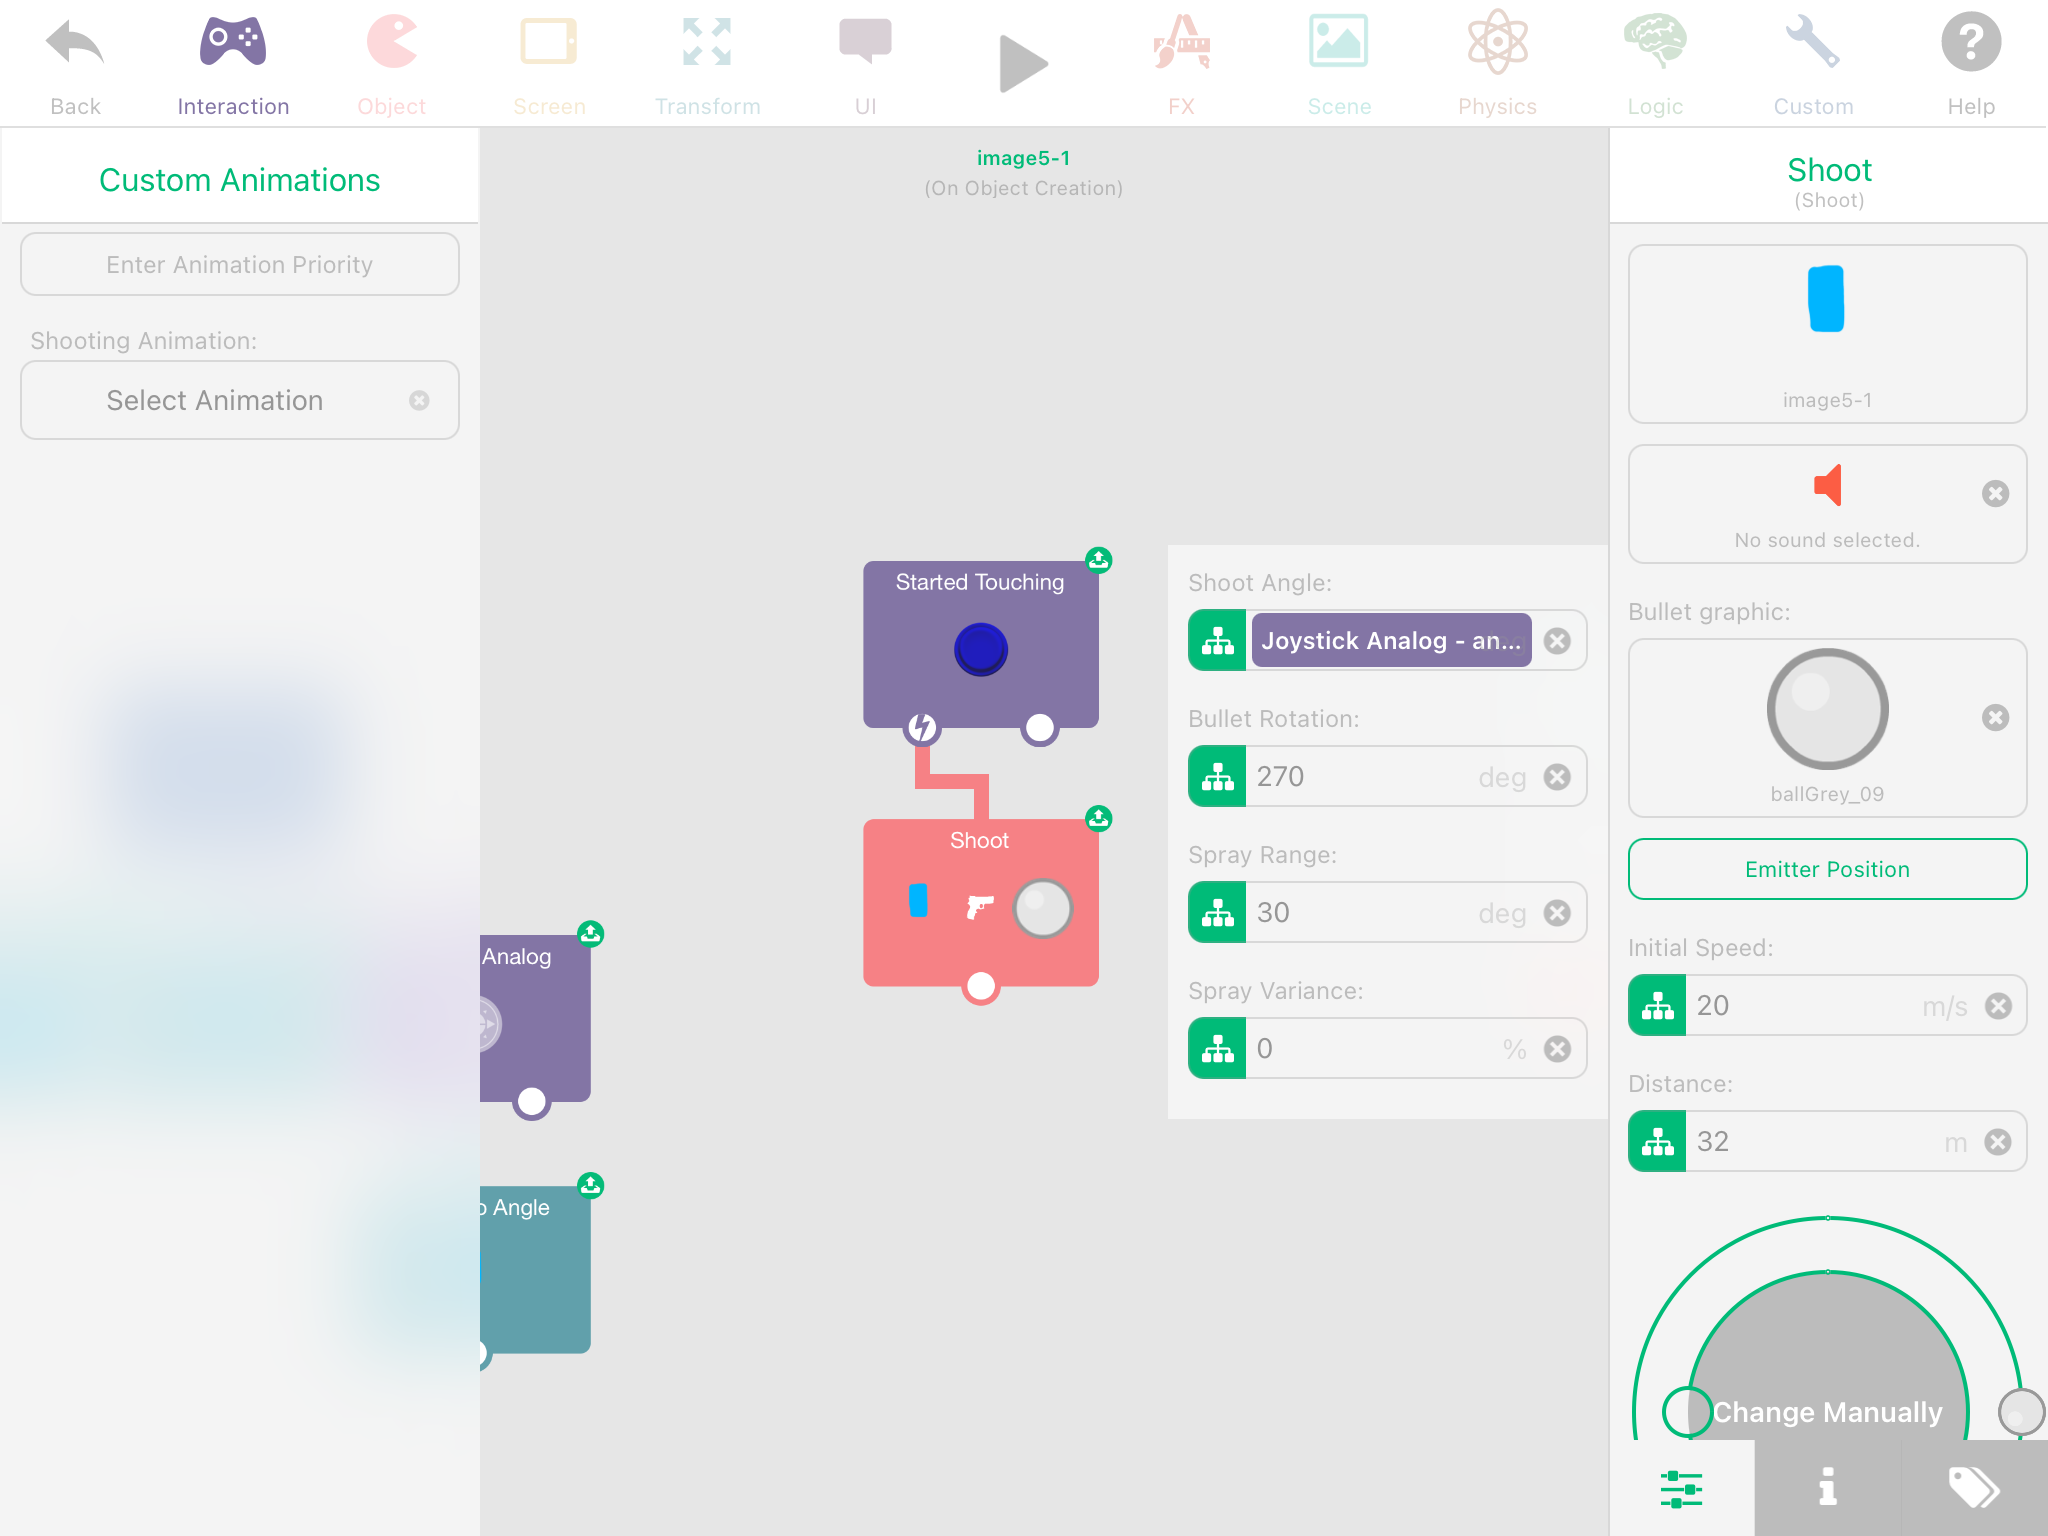Viewport: 2048px width, 1536px height.
Task: Click the Emitter Position button
Action: click(x=1827, y=869)
